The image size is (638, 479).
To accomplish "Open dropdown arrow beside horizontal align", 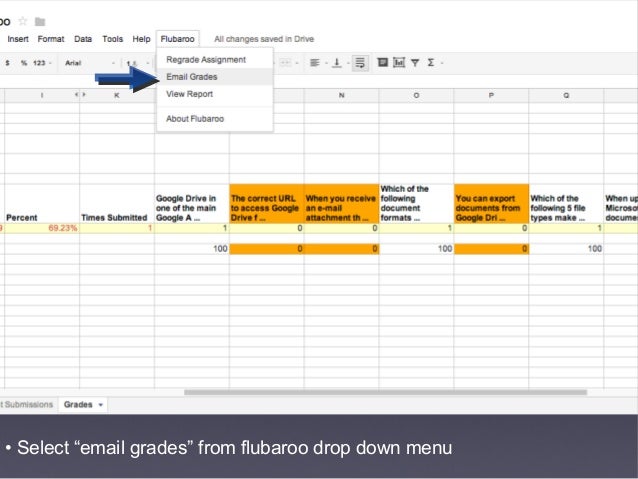I will coord(326,63).
